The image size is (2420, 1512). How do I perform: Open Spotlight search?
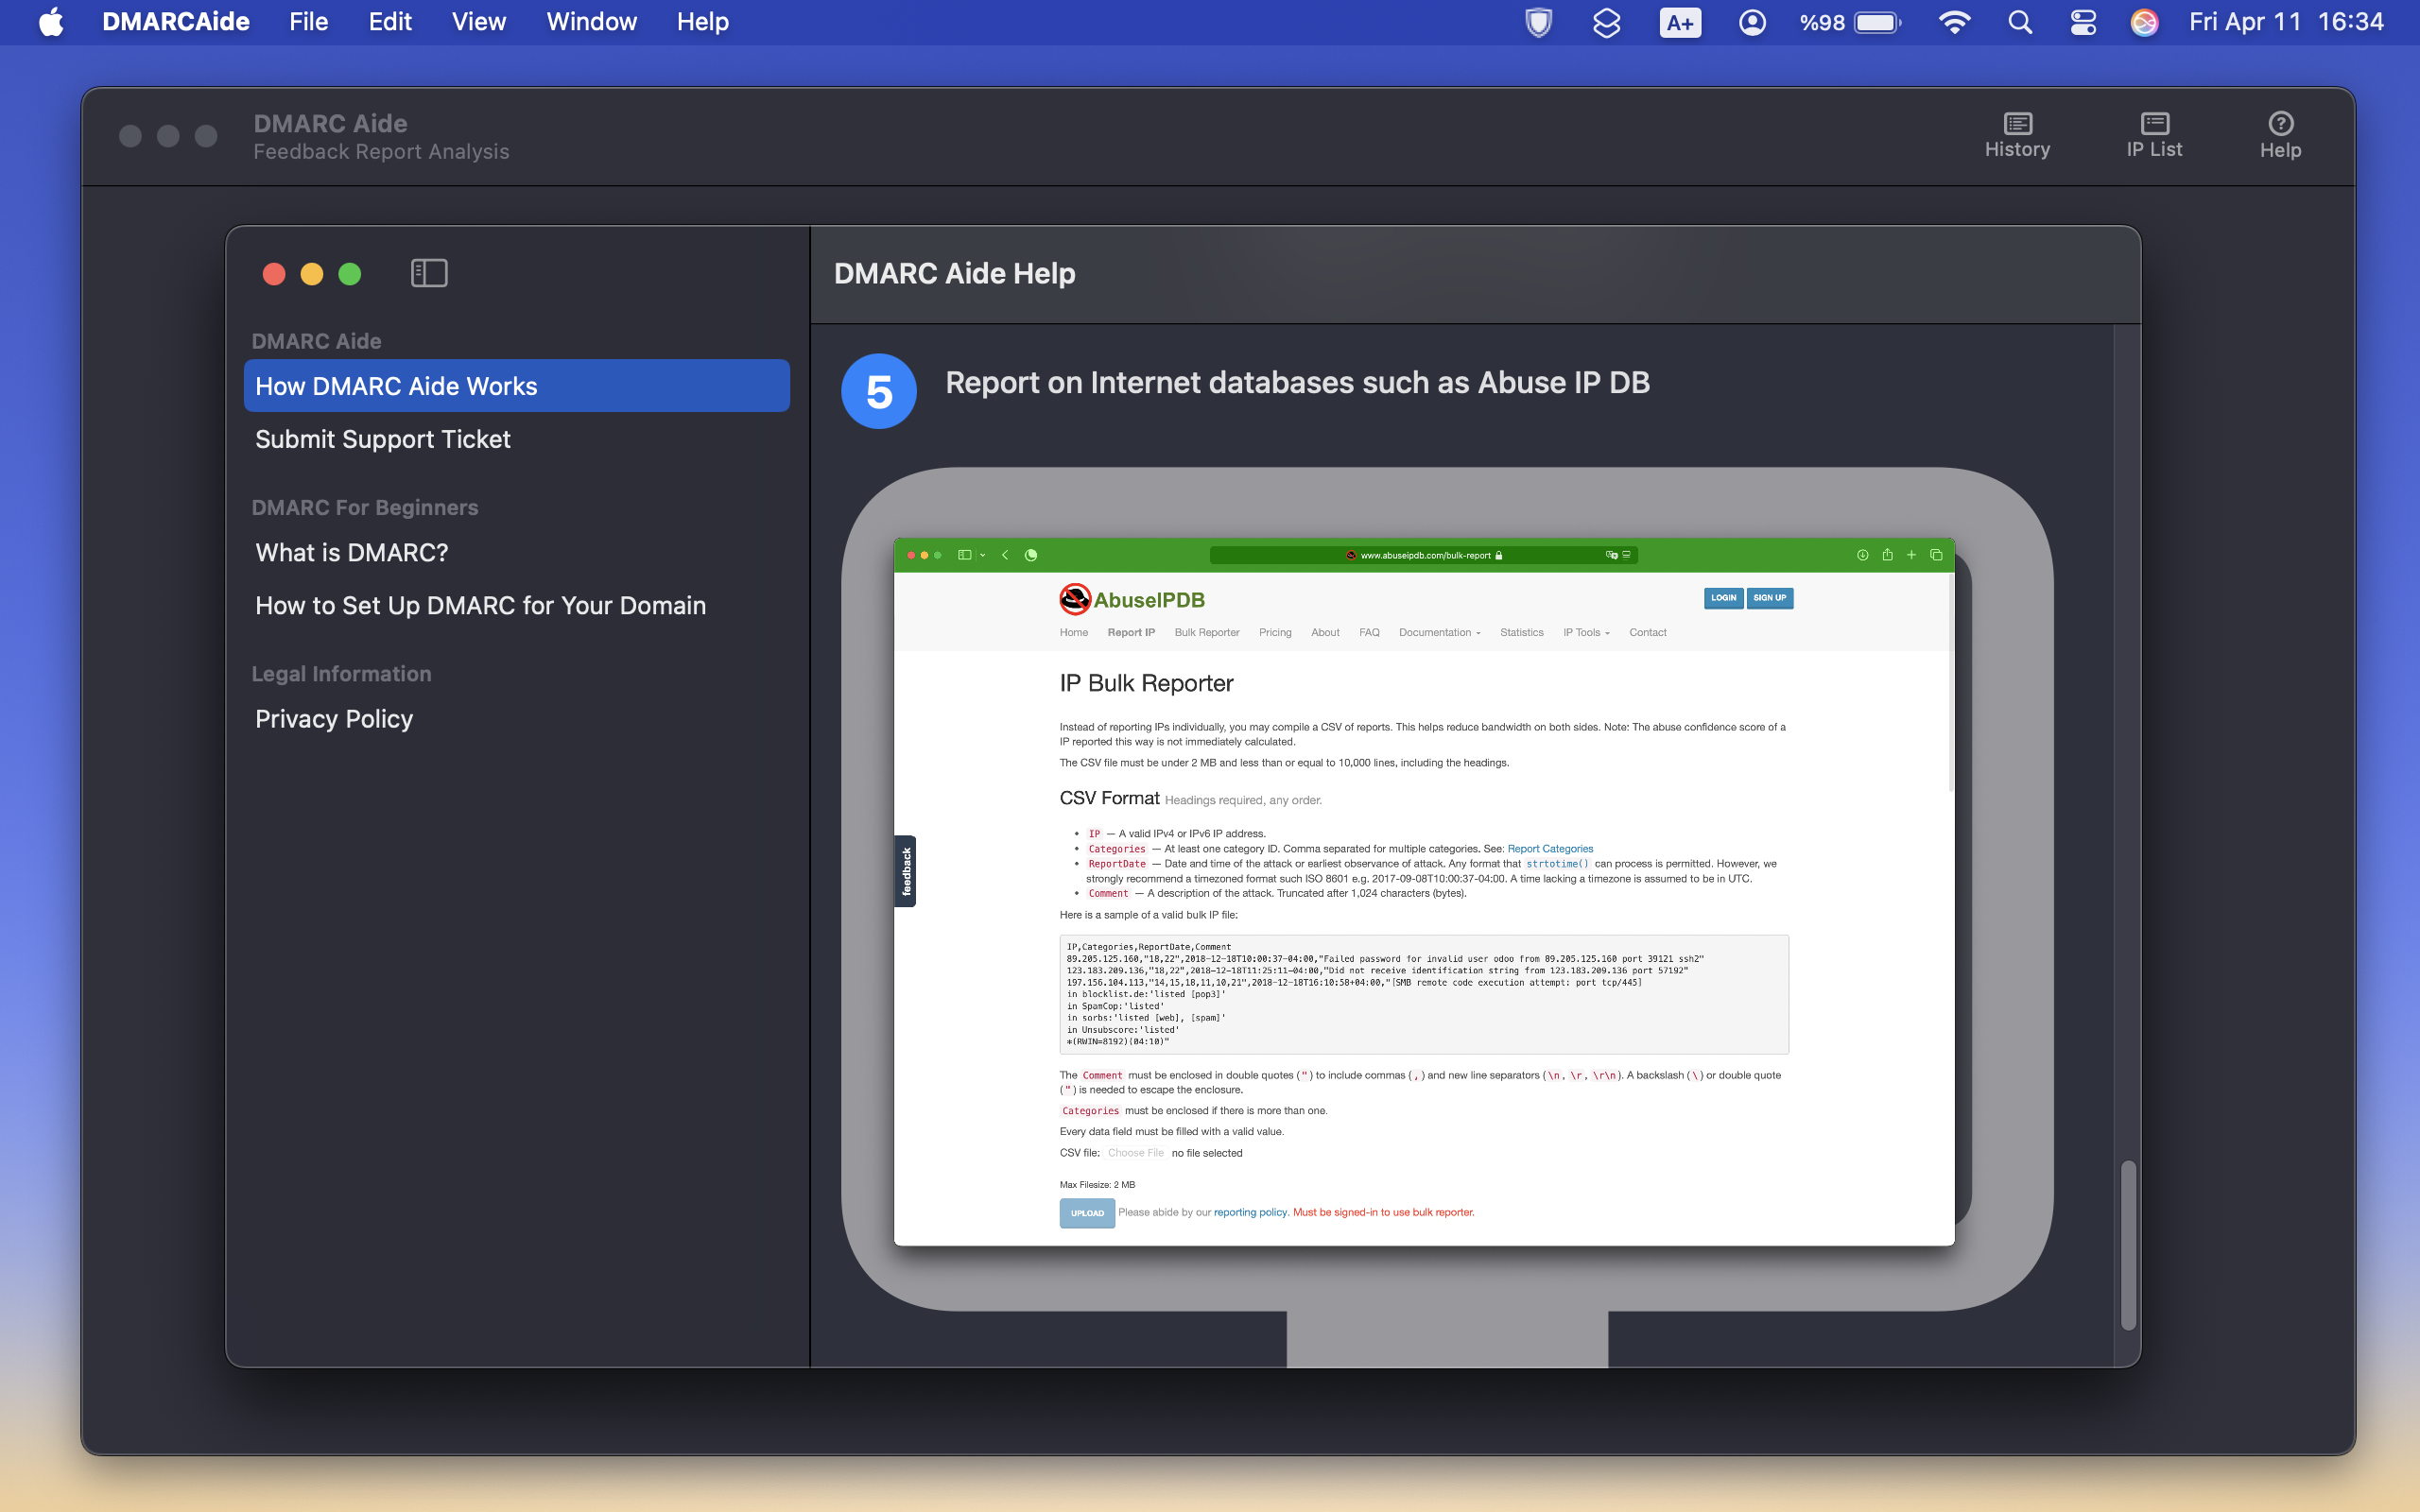[2020, 22]
